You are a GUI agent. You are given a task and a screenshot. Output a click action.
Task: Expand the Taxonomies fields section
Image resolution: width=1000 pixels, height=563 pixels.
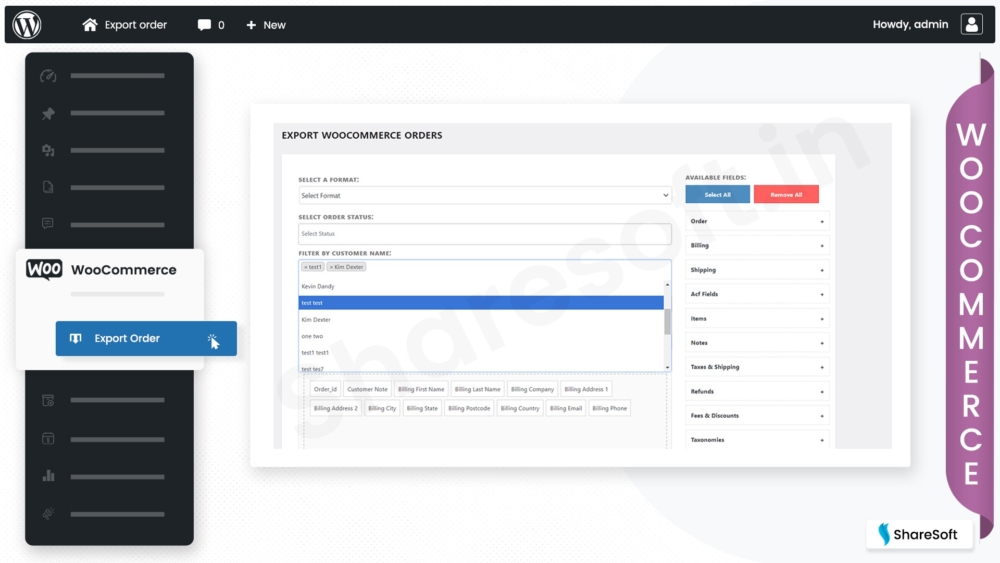[757, 439]
